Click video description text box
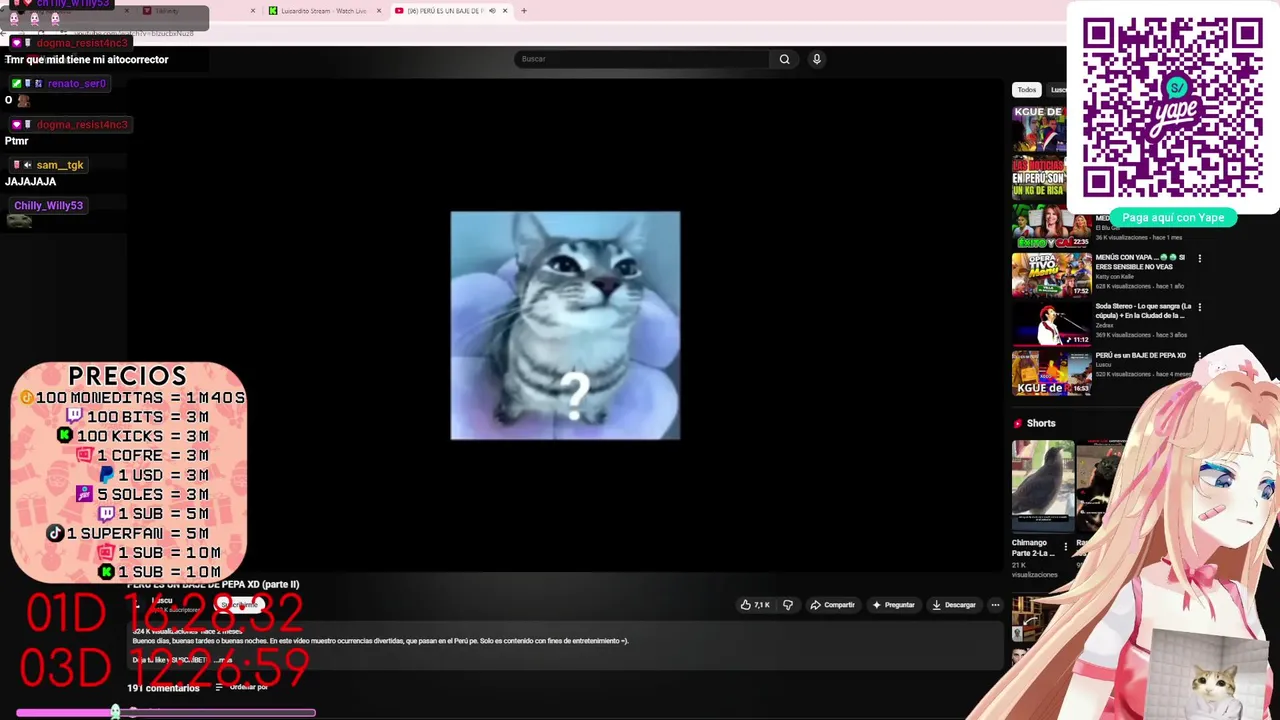The image size is (1280, 720). (565, 645)
